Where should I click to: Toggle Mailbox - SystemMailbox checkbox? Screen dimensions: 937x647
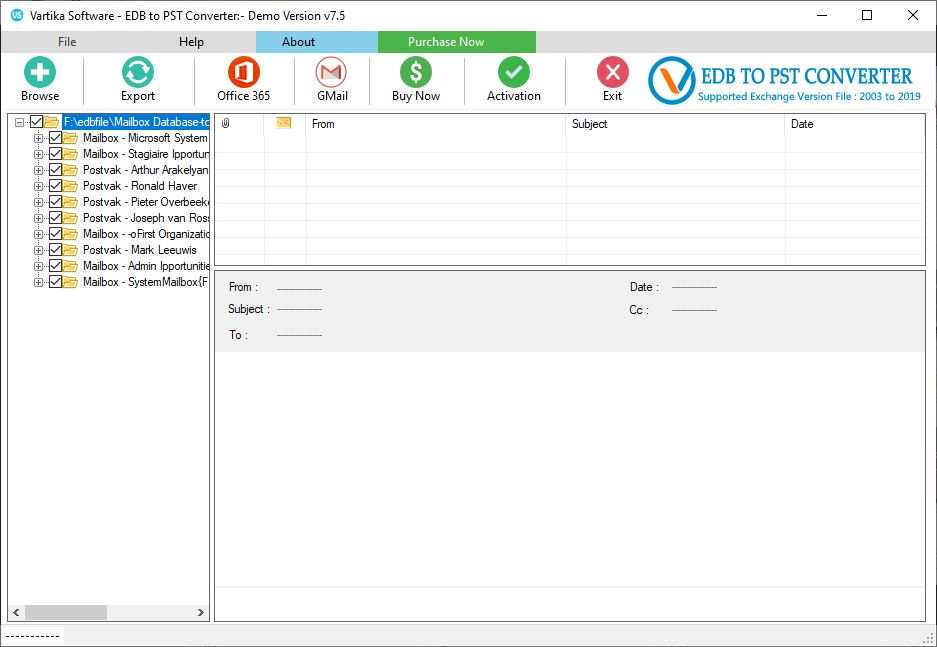[56, 282]
